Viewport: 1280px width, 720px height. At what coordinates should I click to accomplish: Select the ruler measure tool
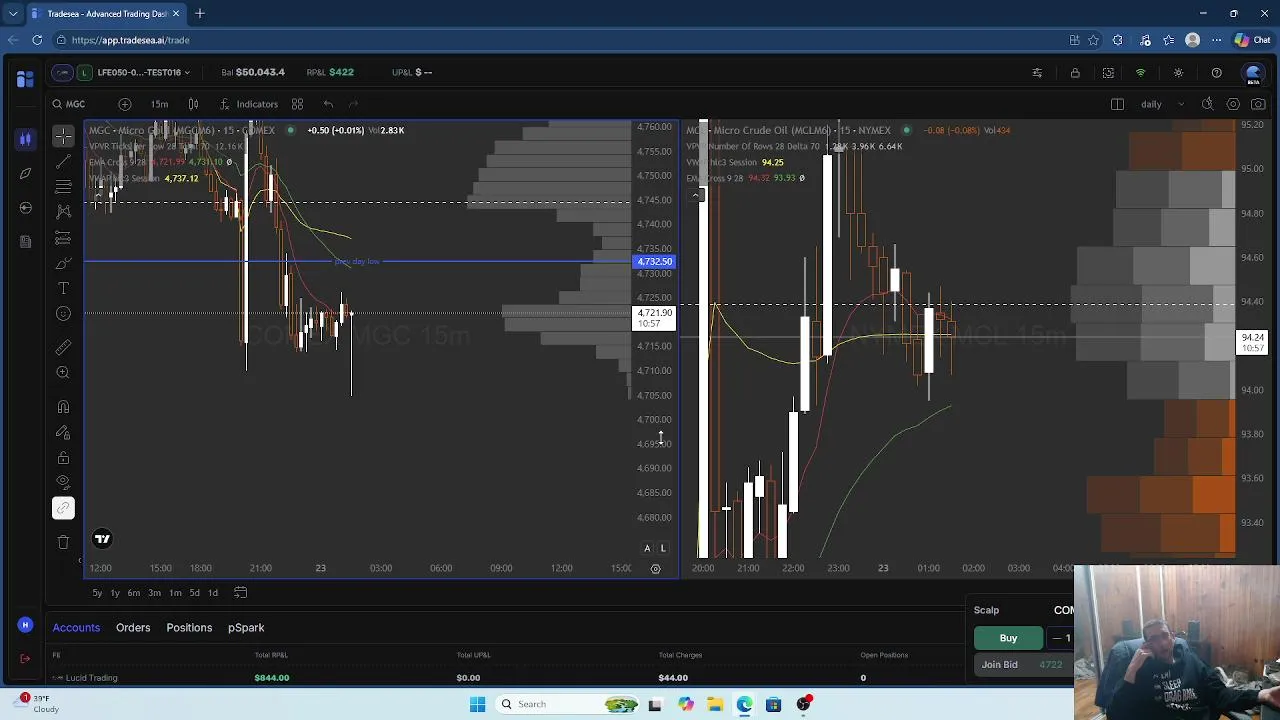(x=63, y=347)
